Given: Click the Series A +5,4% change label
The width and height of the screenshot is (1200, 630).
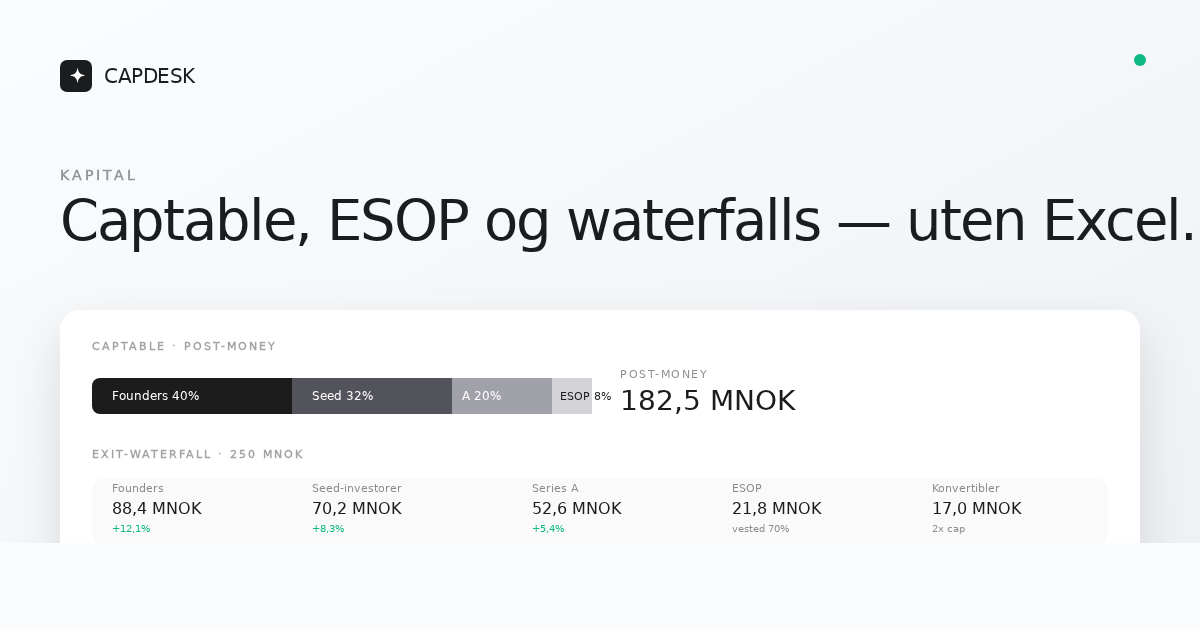Looking at the screenshot, I should tap(548, 529).
